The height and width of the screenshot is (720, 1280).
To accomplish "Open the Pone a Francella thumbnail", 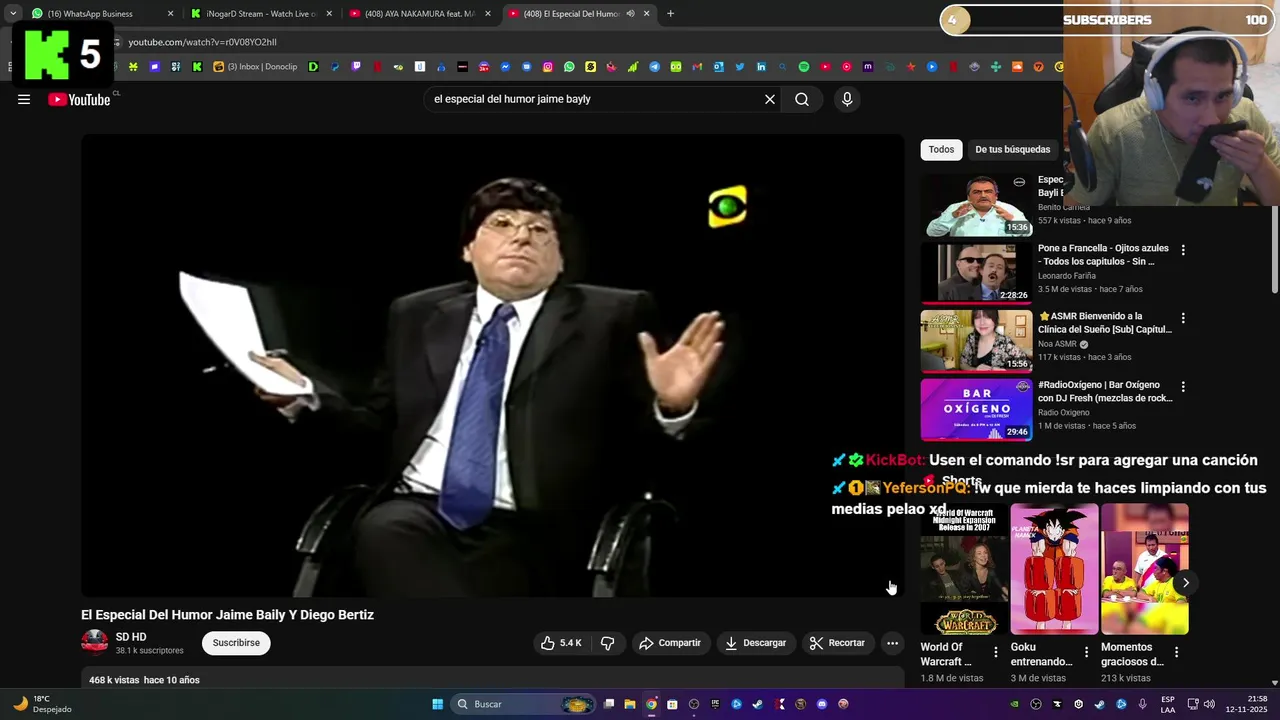I will pos(976,272).
